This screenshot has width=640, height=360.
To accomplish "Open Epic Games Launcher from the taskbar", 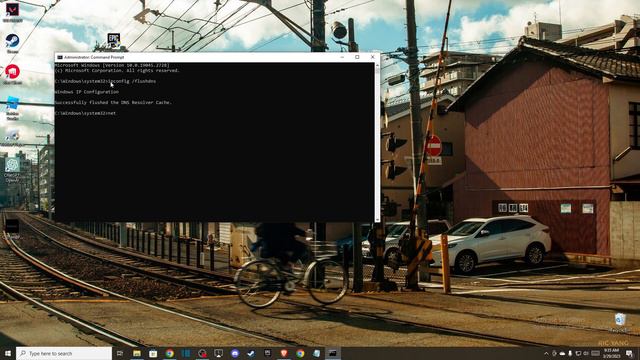I will coord(267,353).
